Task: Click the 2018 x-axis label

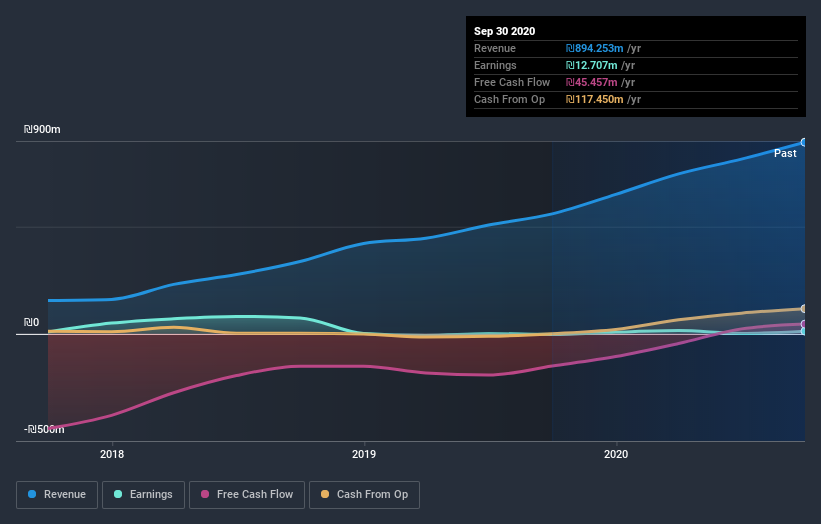Action: [x=112, y=454]
